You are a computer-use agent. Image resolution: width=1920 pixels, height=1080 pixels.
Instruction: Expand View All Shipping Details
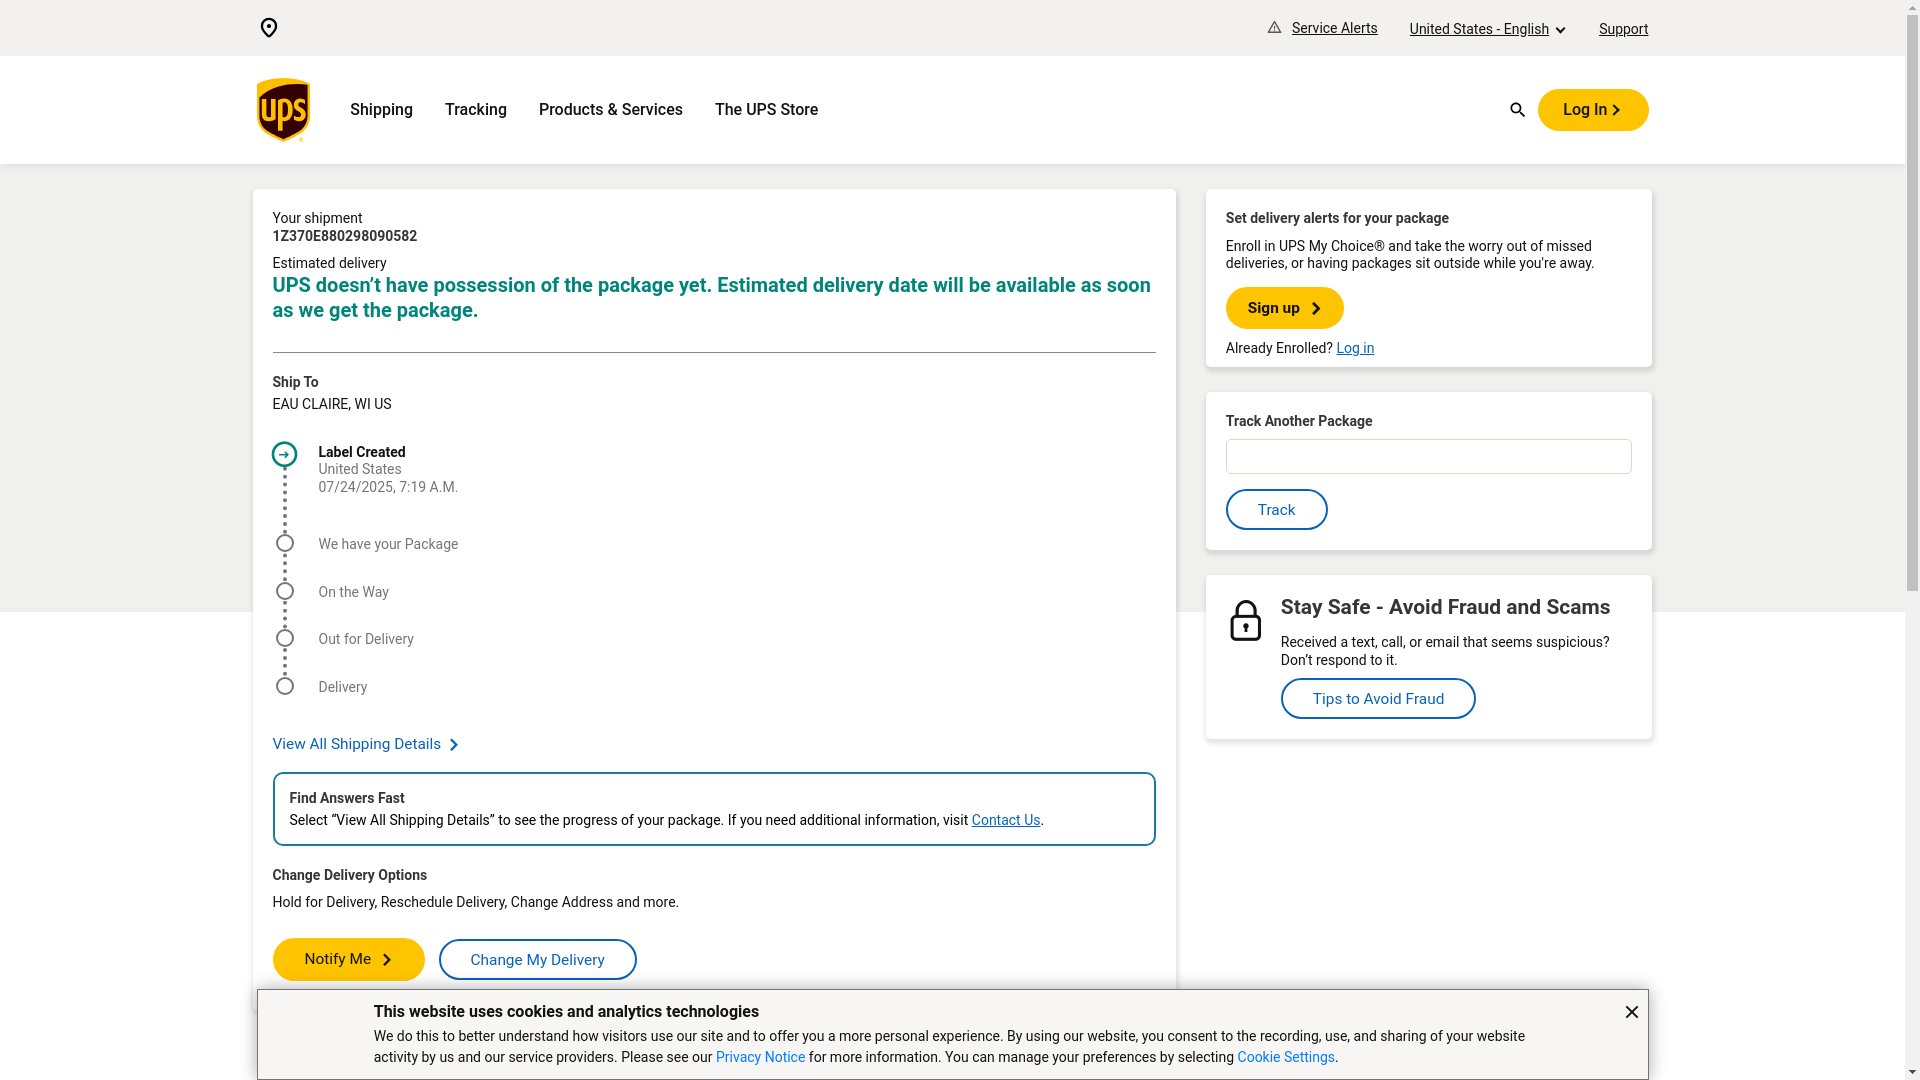[365, 744]
